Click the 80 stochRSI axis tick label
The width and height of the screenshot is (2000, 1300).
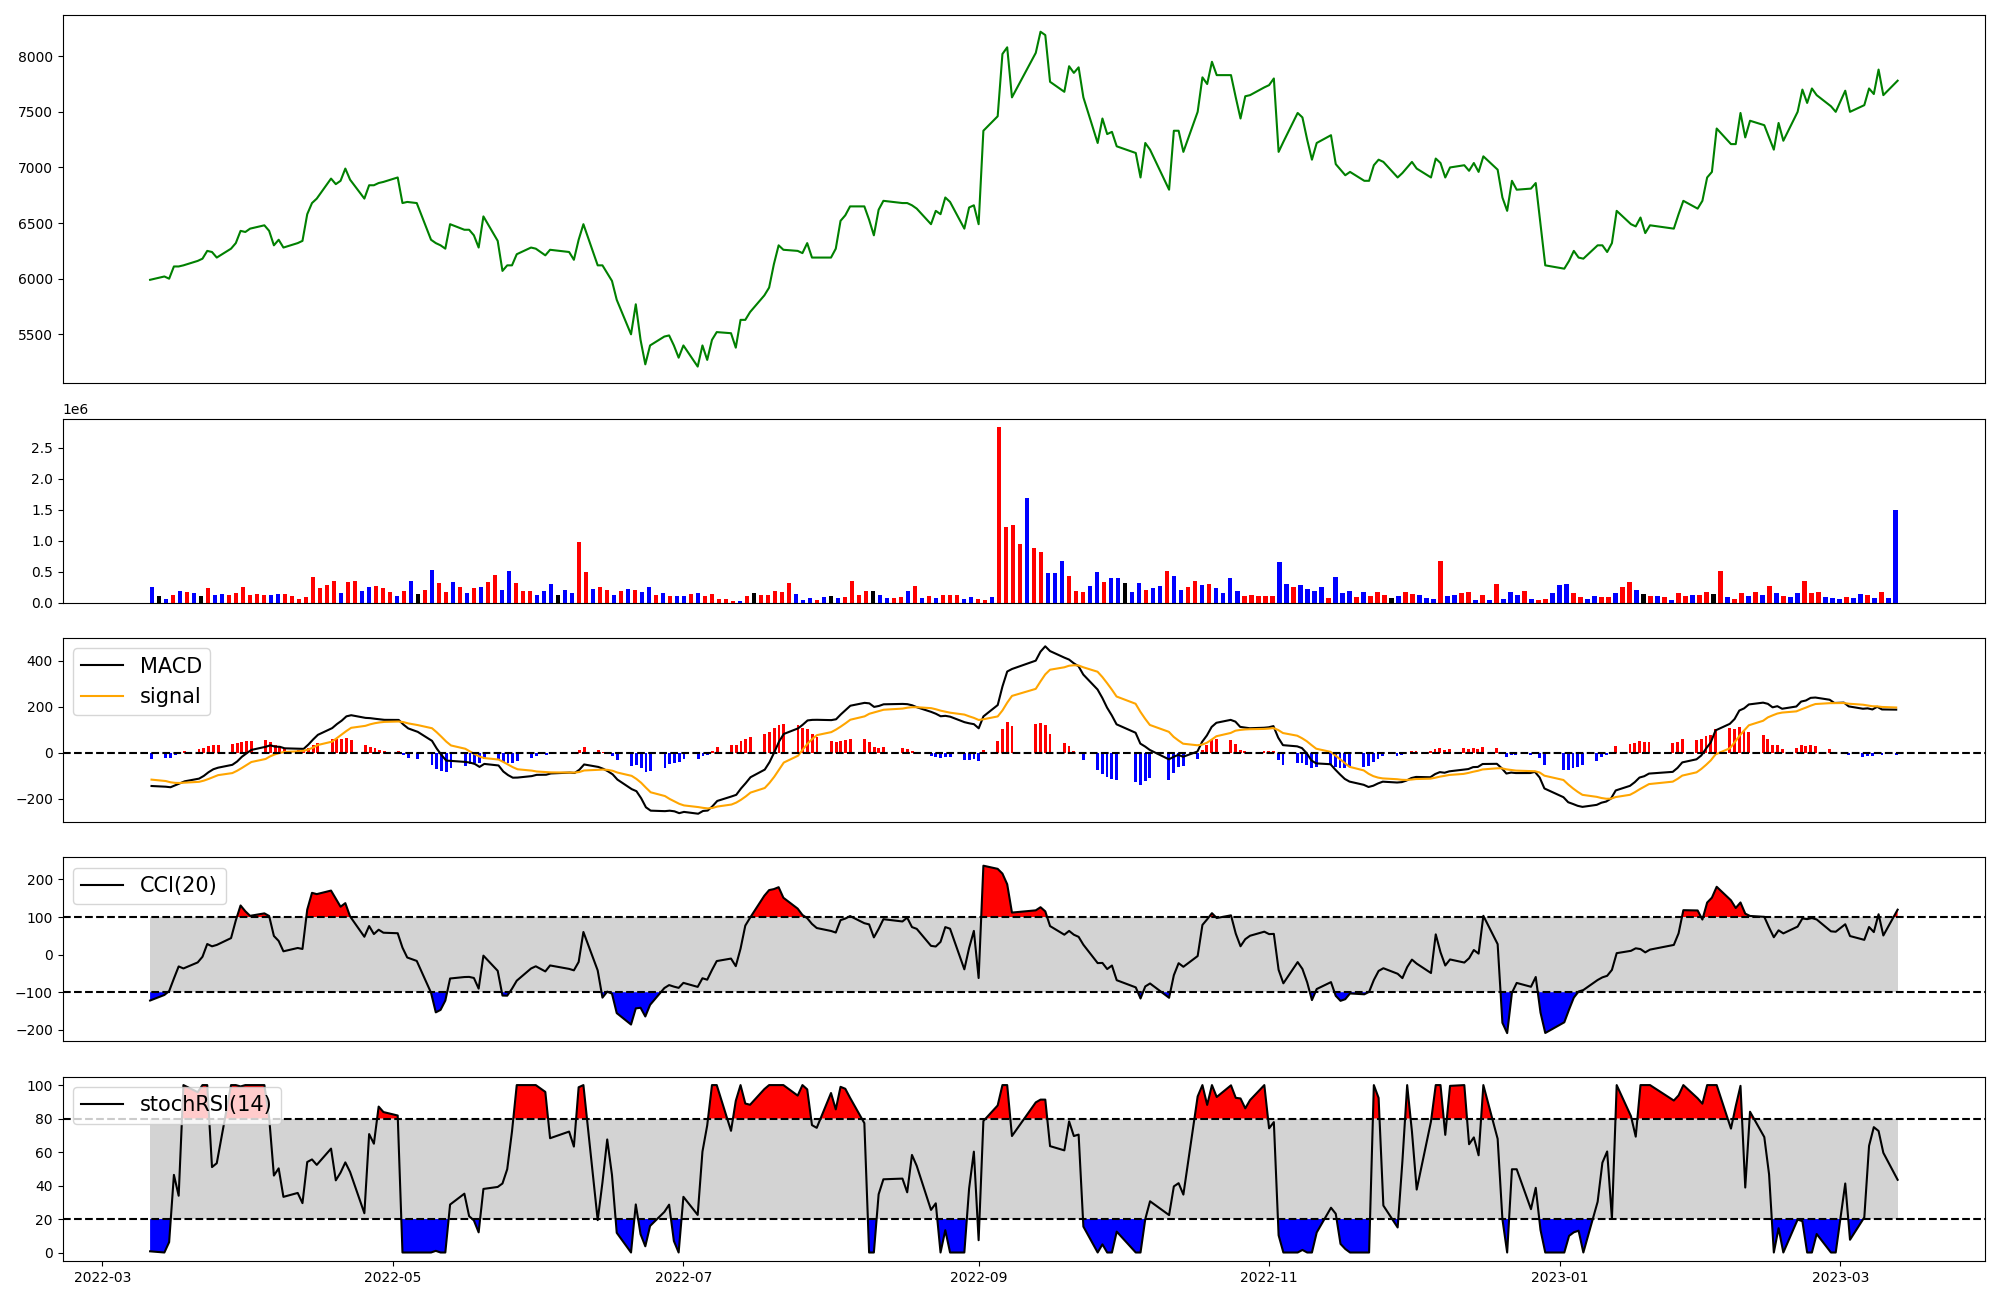(x=44, y=1119)
